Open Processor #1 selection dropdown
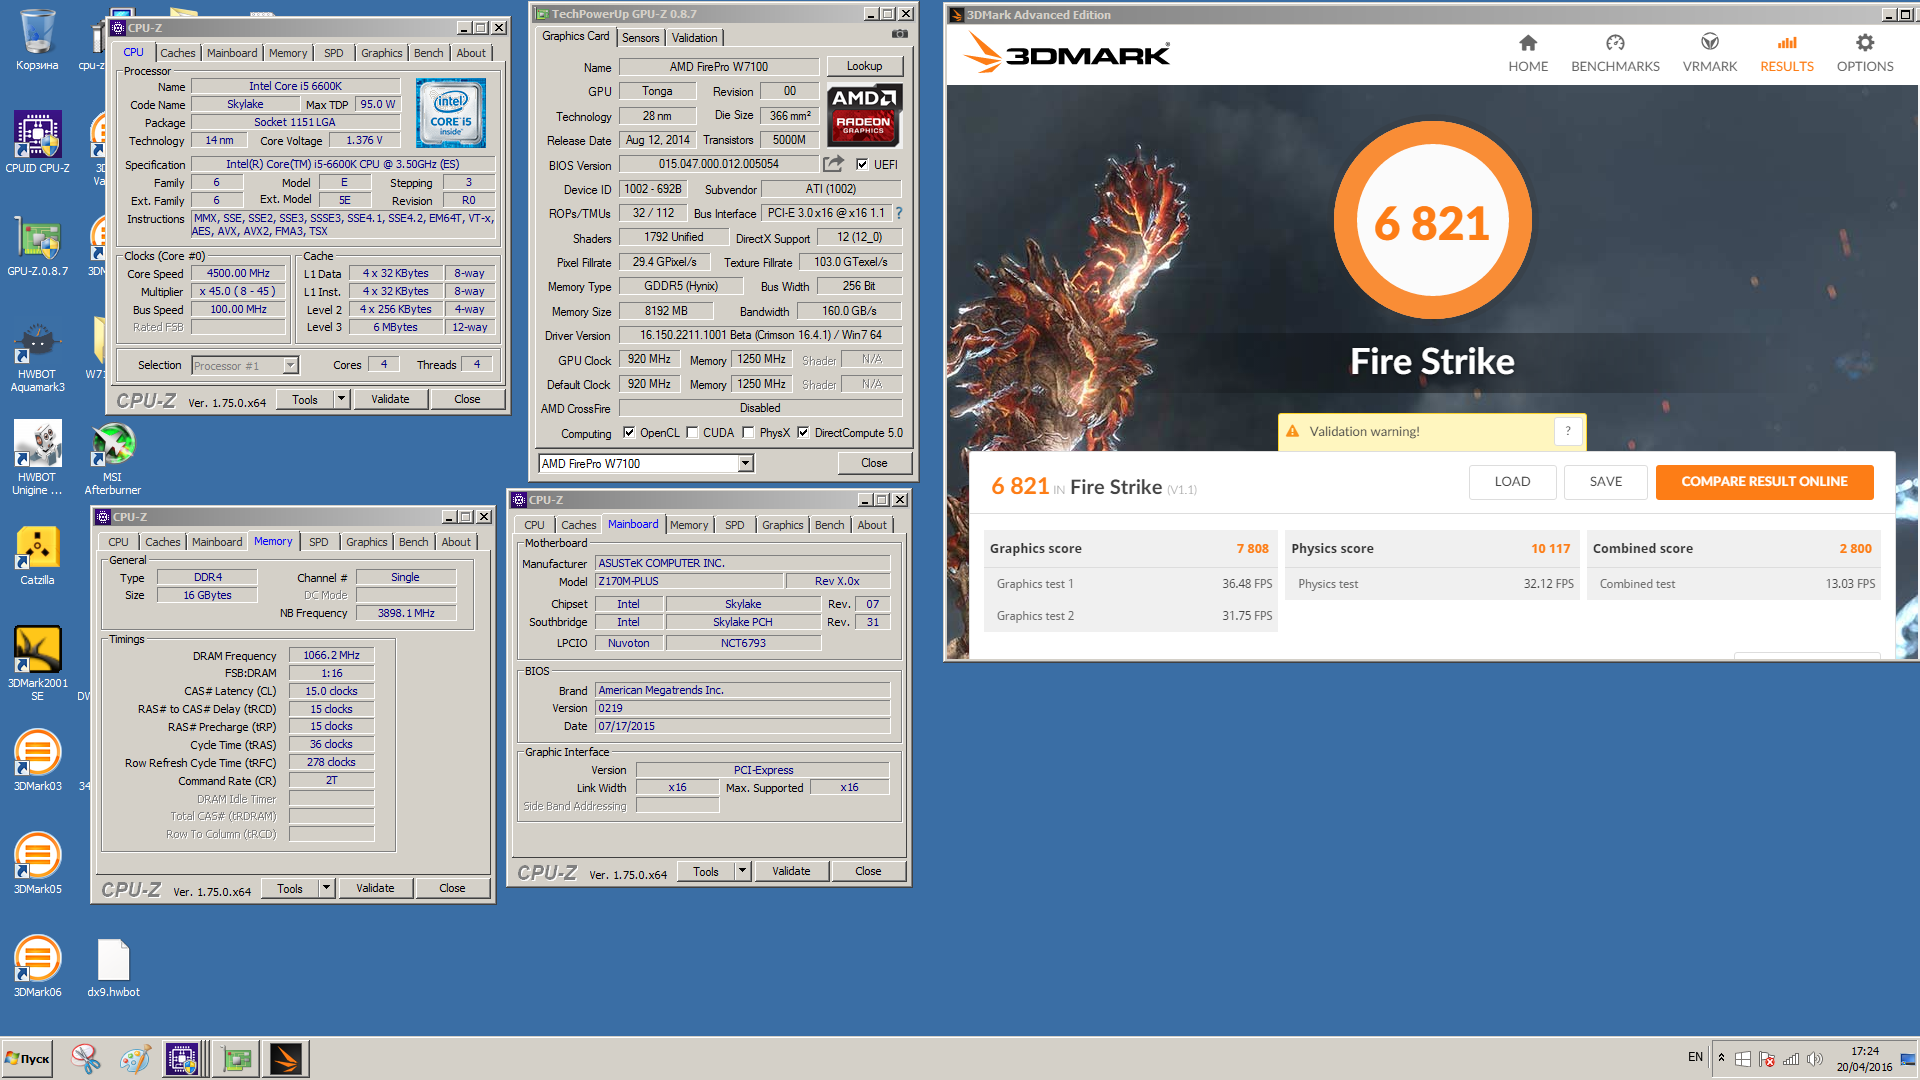The height and width of the screenshot is (1080, 1920). point(290,365)
